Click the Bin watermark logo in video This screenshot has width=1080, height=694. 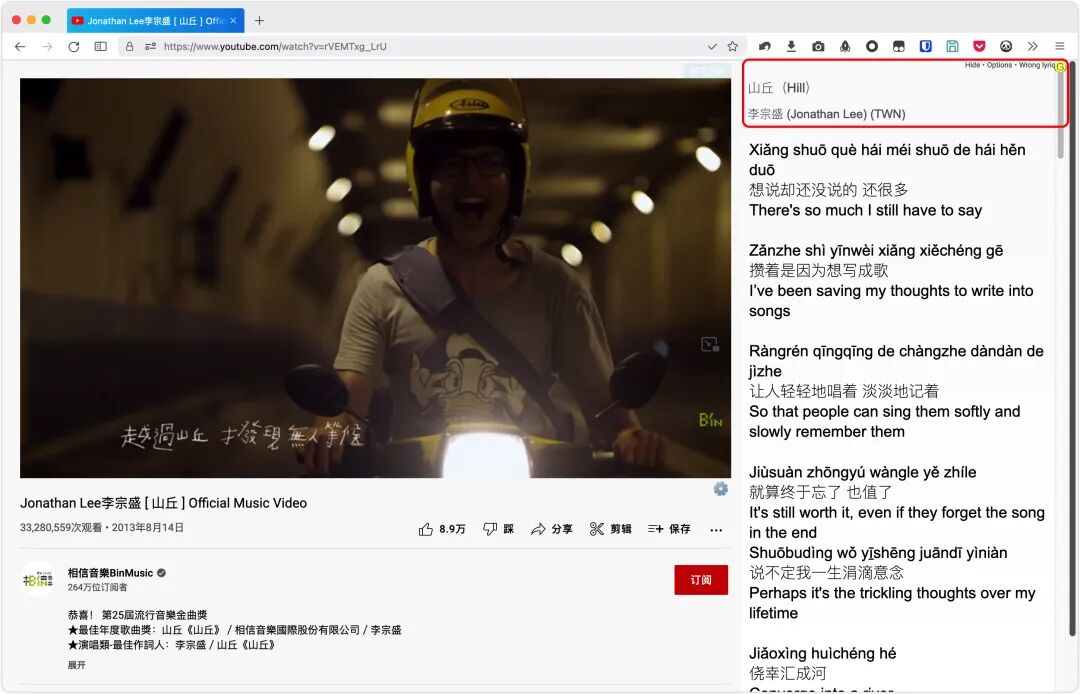[x=710, y=419]
